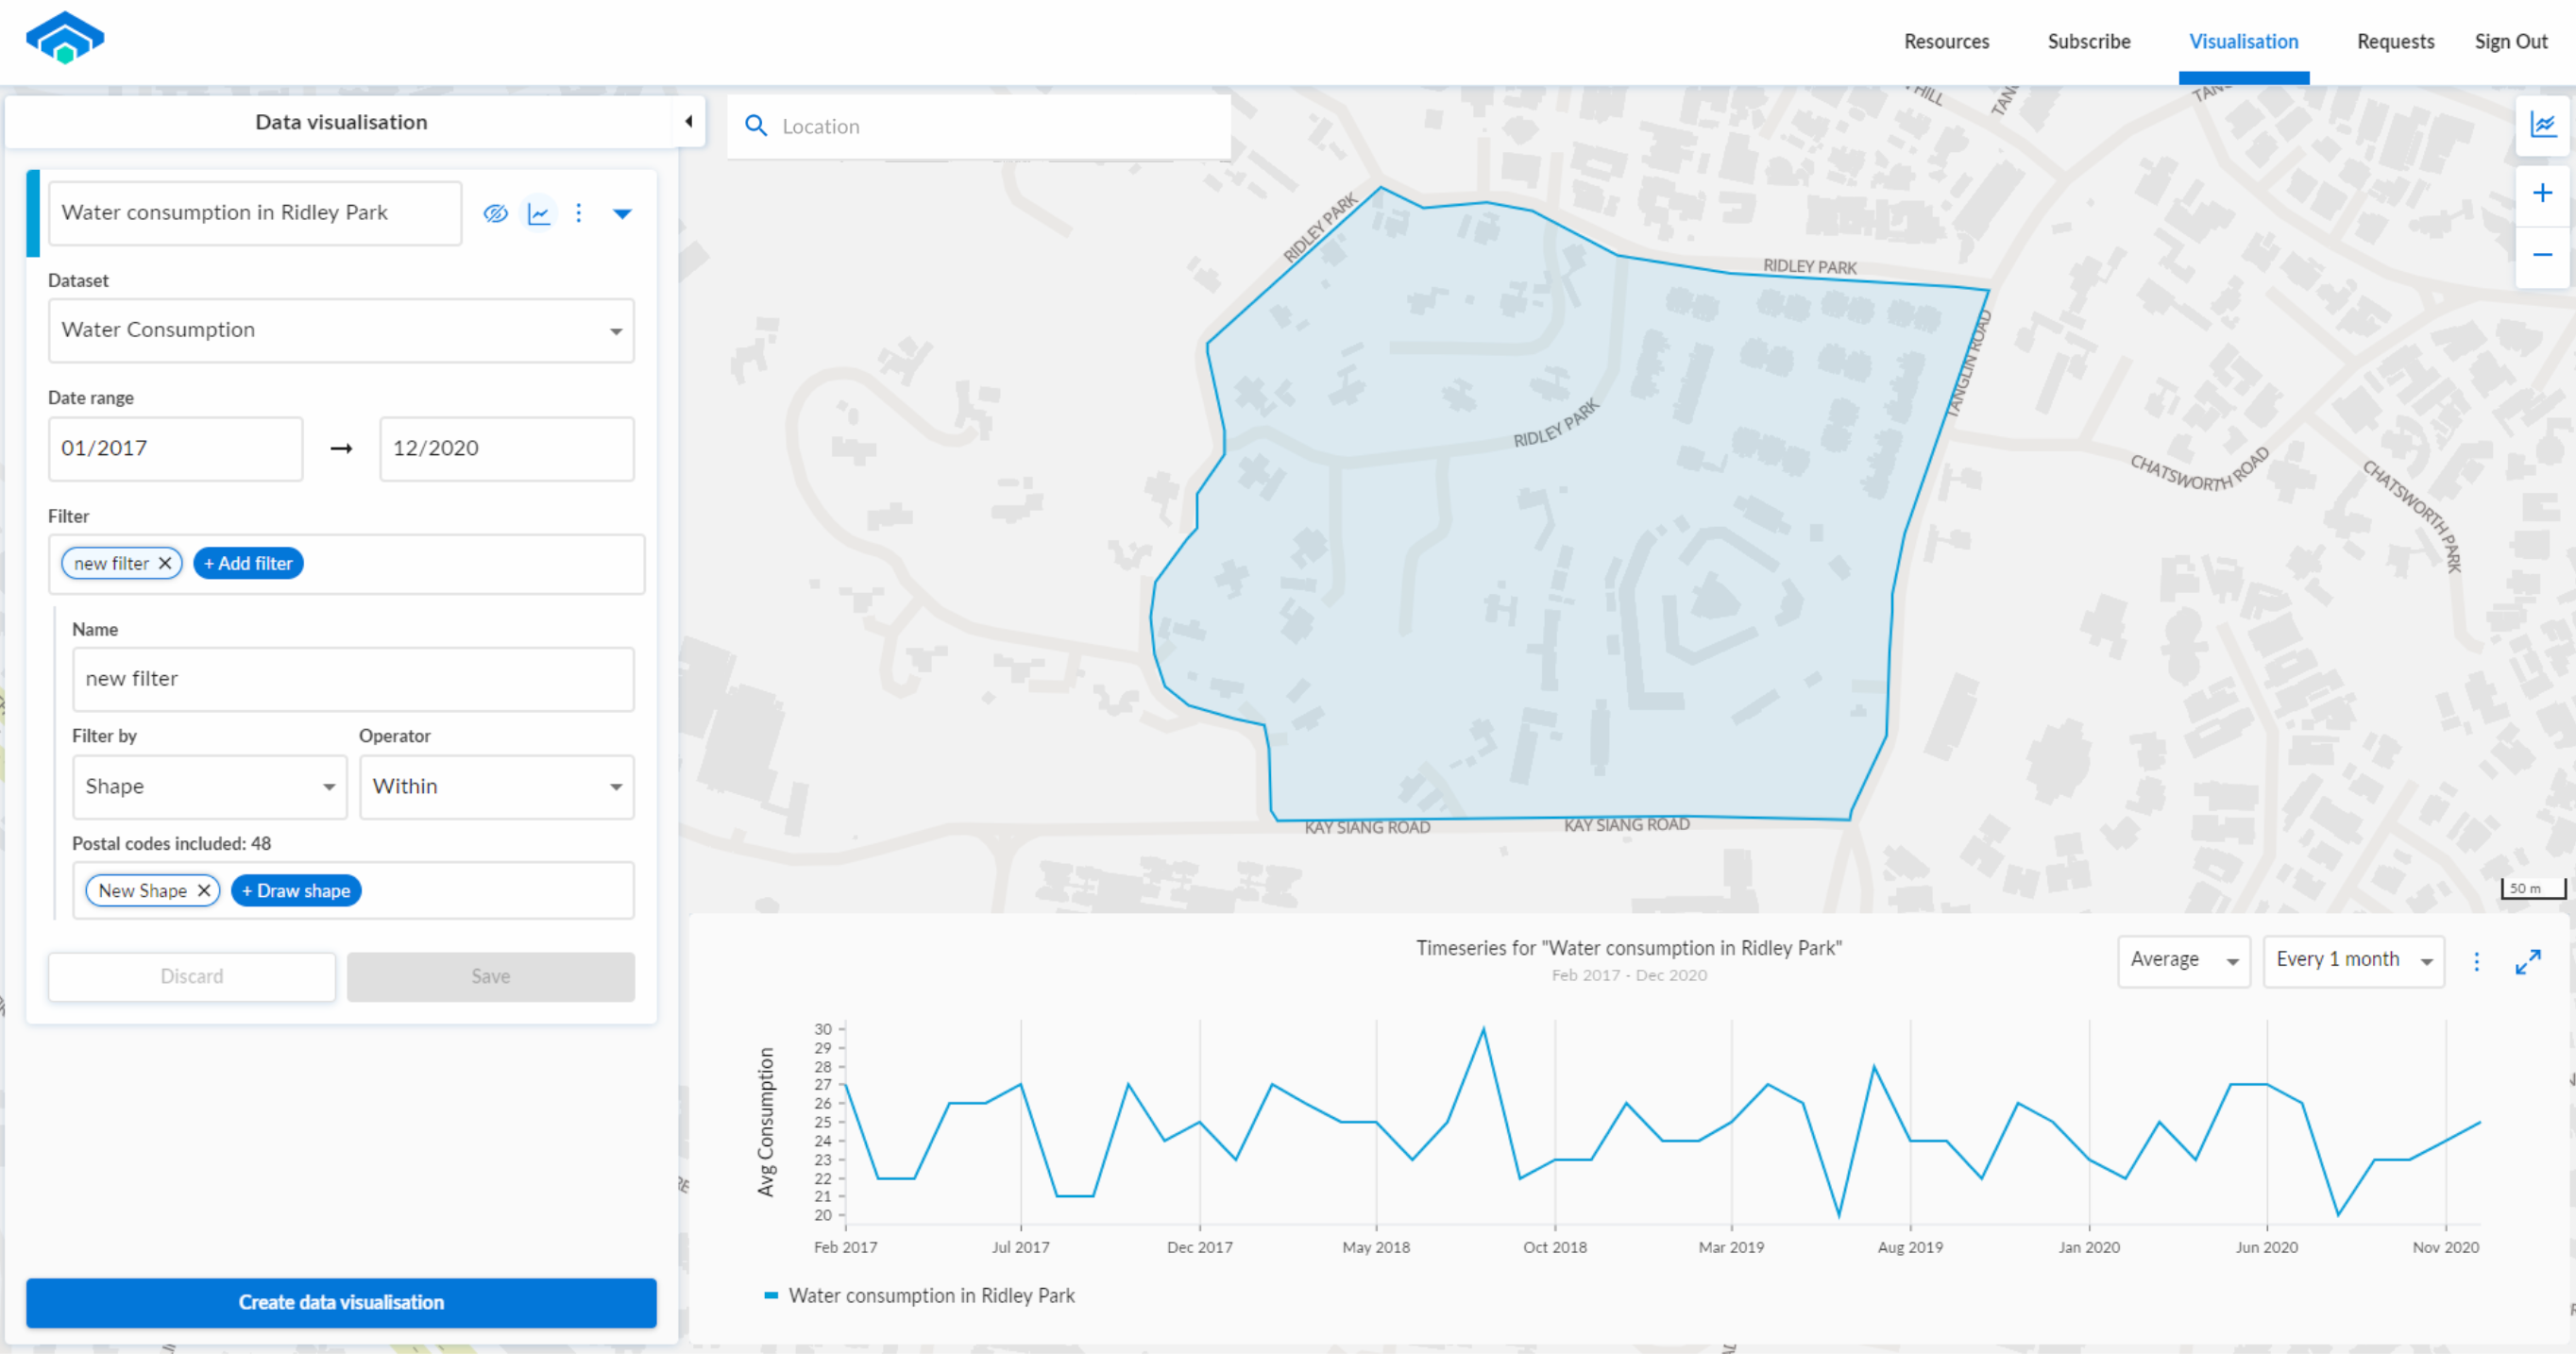The image size is (2576, 1354).
Task: Open the Requests page
Action: tap(2395, 42)
